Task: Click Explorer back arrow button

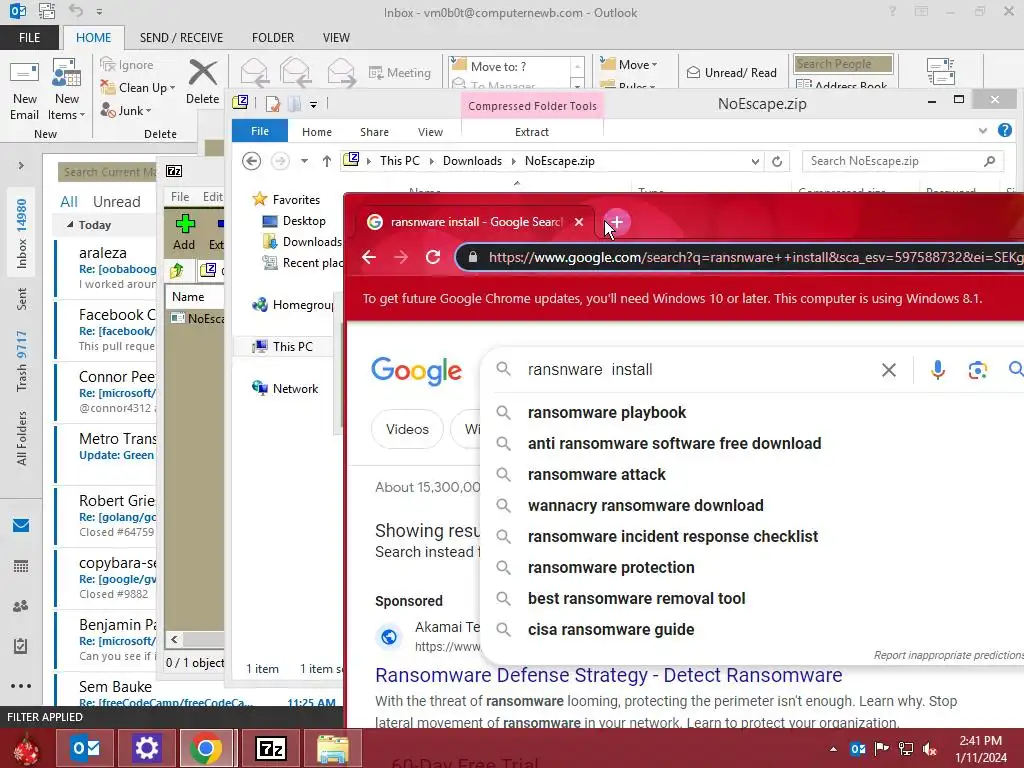Action: [x=251, y=161]
